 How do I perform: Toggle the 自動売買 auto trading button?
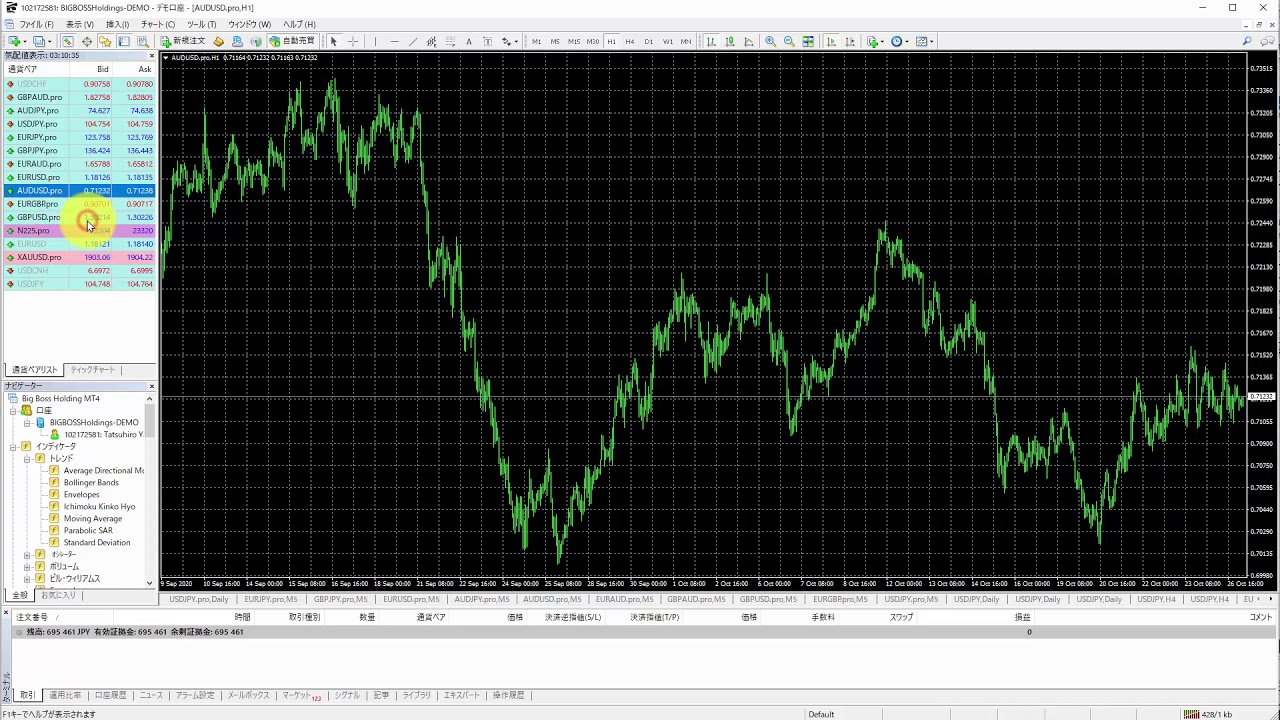click(x=292, y=41)
